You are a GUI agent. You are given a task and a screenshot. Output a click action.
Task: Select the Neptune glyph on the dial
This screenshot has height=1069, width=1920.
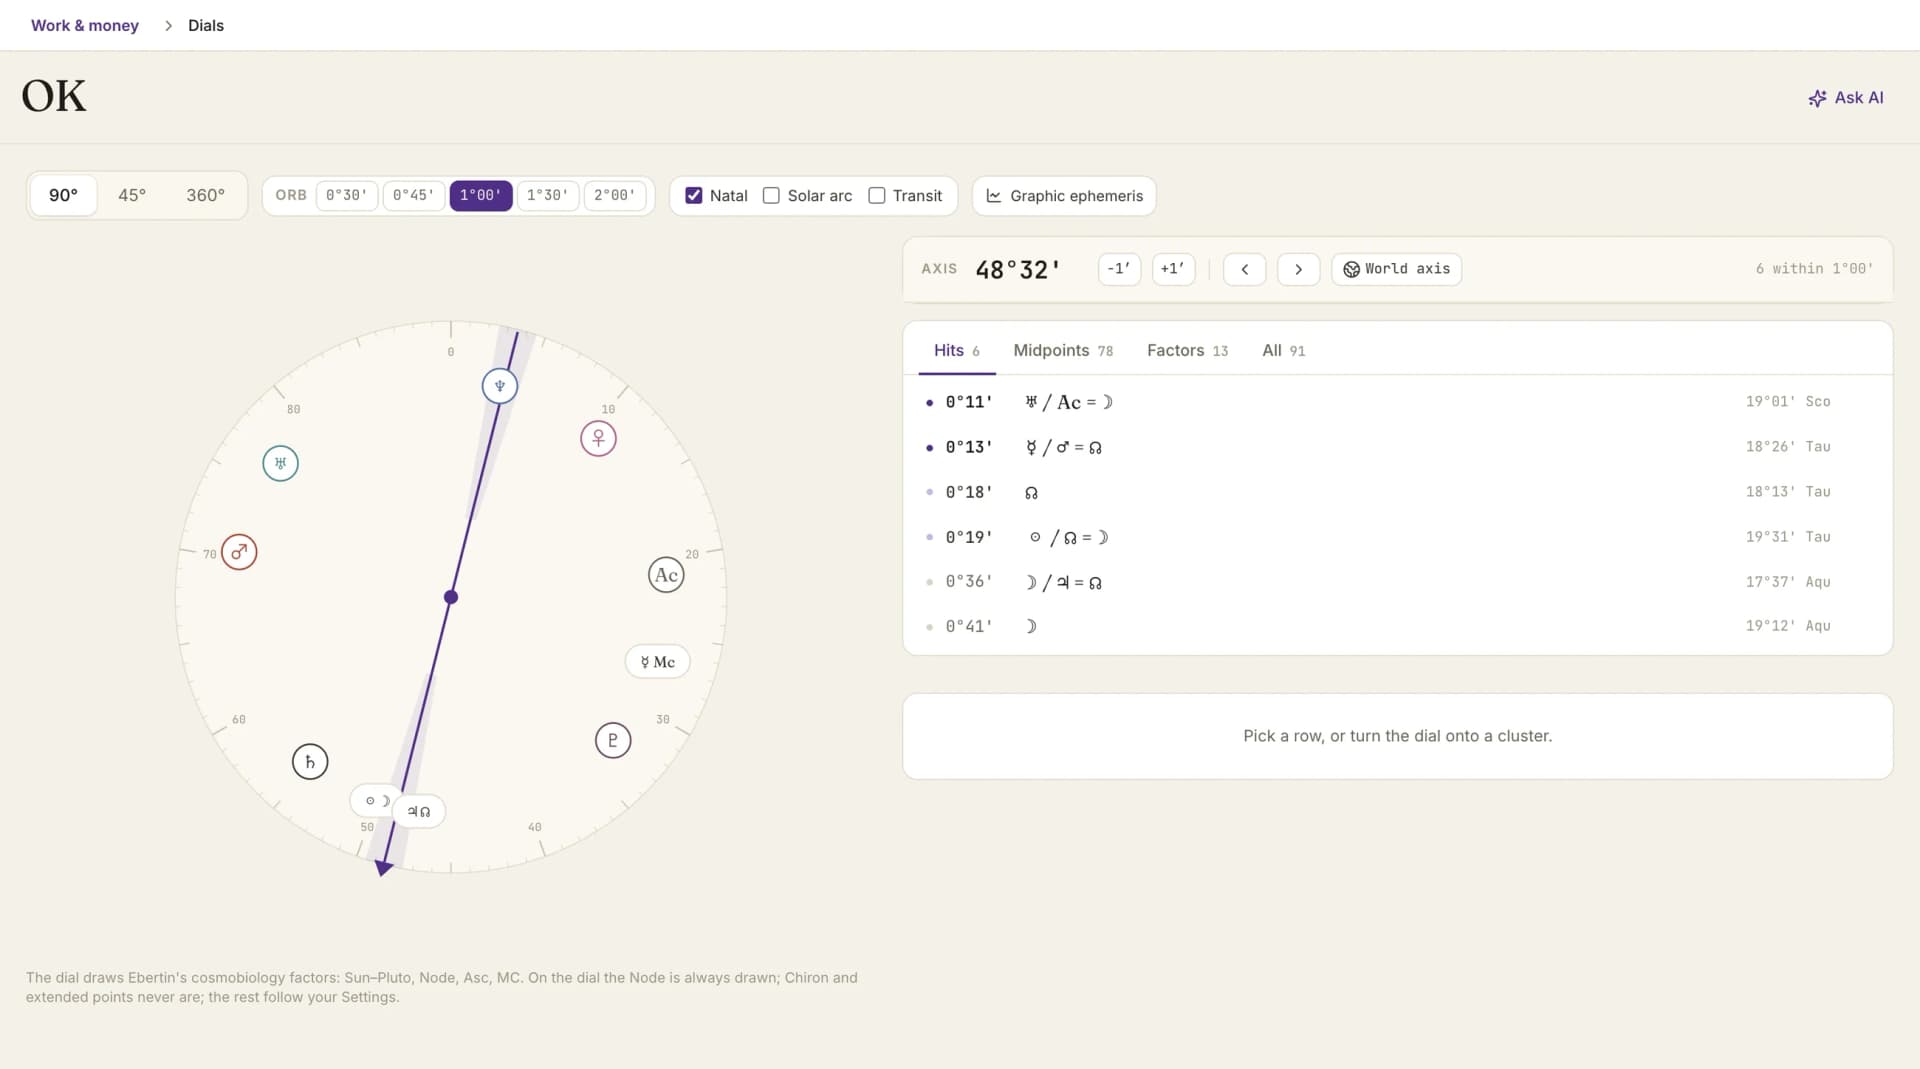[500, 386]
